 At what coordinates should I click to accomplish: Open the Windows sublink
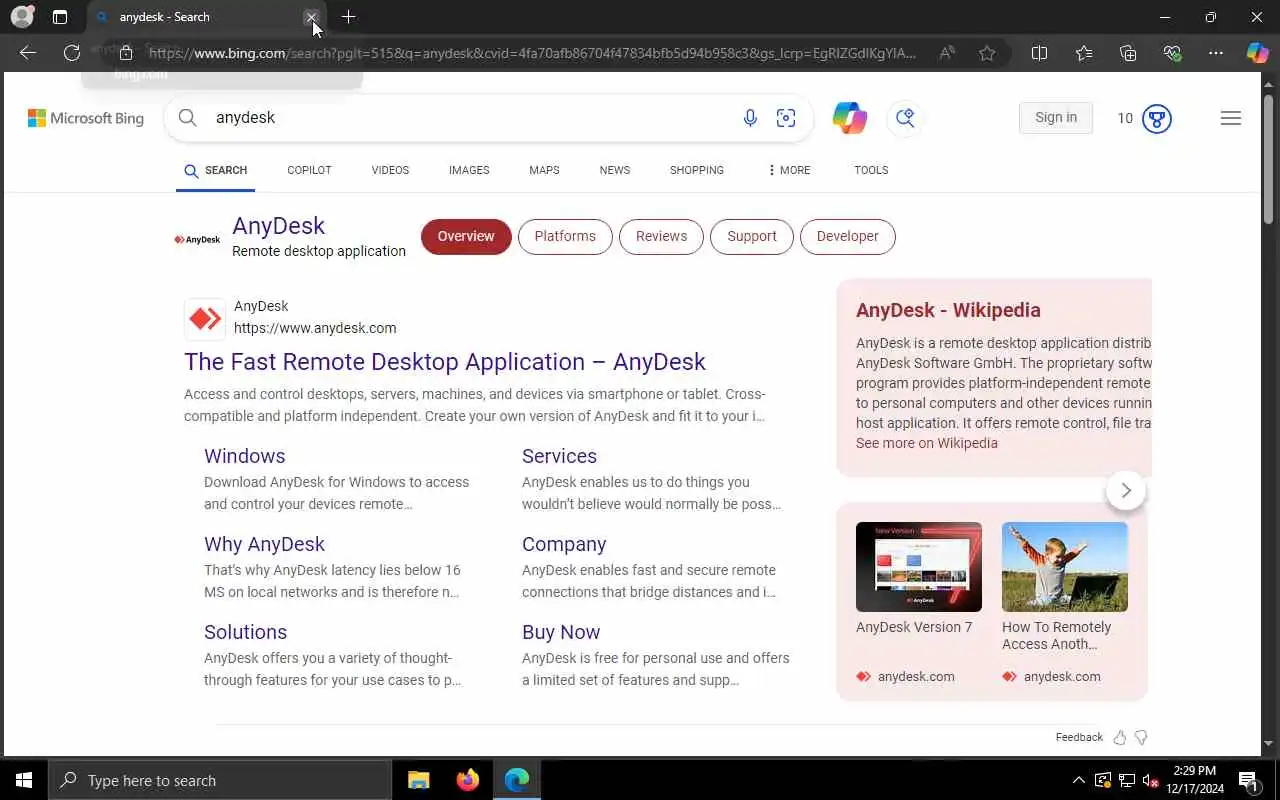[245, 456]
